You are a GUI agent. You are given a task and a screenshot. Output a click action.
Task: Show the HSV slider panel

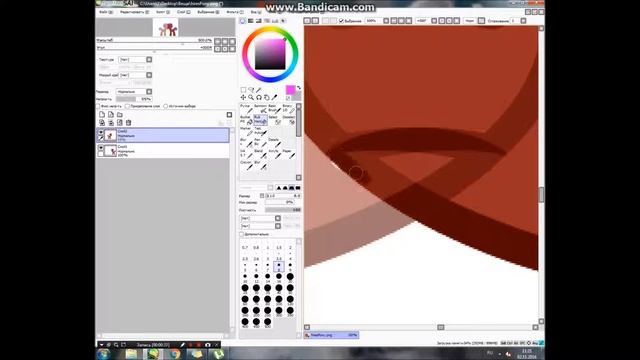coord(258,21)
